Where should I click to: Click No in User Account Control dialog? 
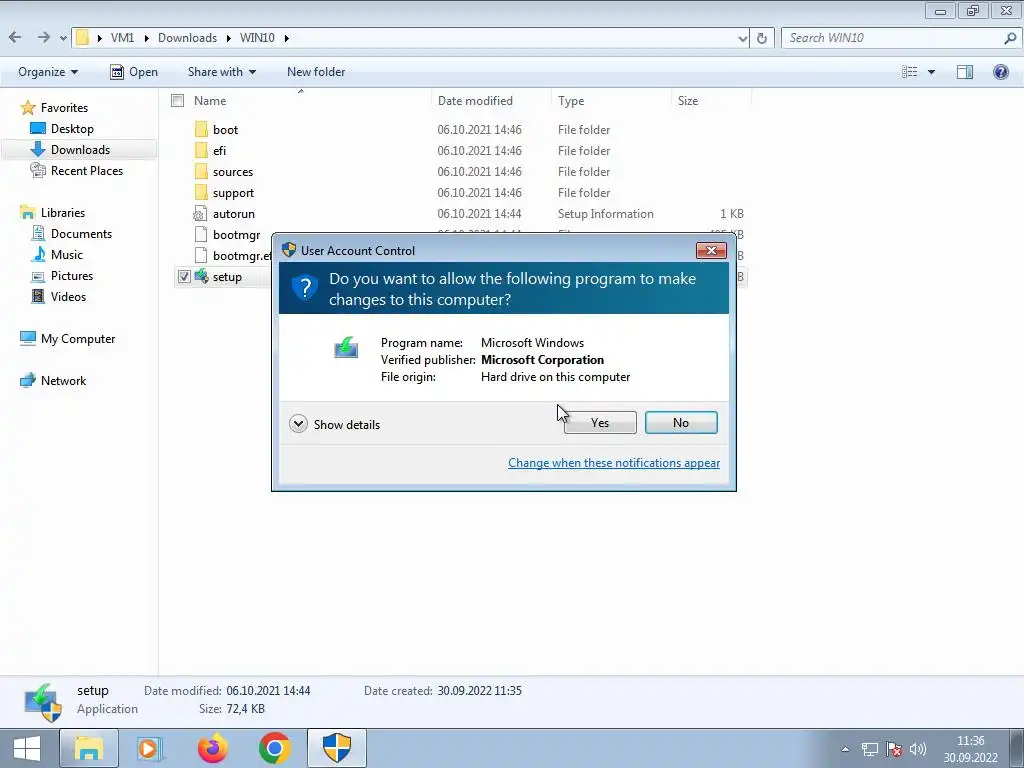680,423
